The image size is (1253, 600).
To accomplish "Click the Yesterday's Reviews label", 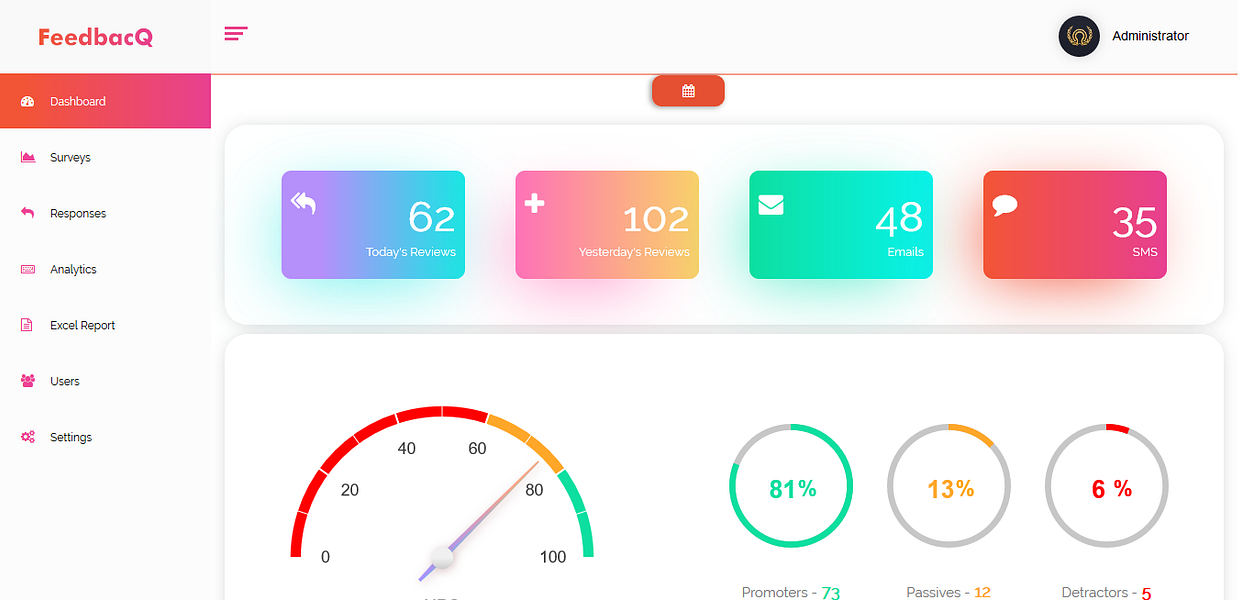I will 634,252.
